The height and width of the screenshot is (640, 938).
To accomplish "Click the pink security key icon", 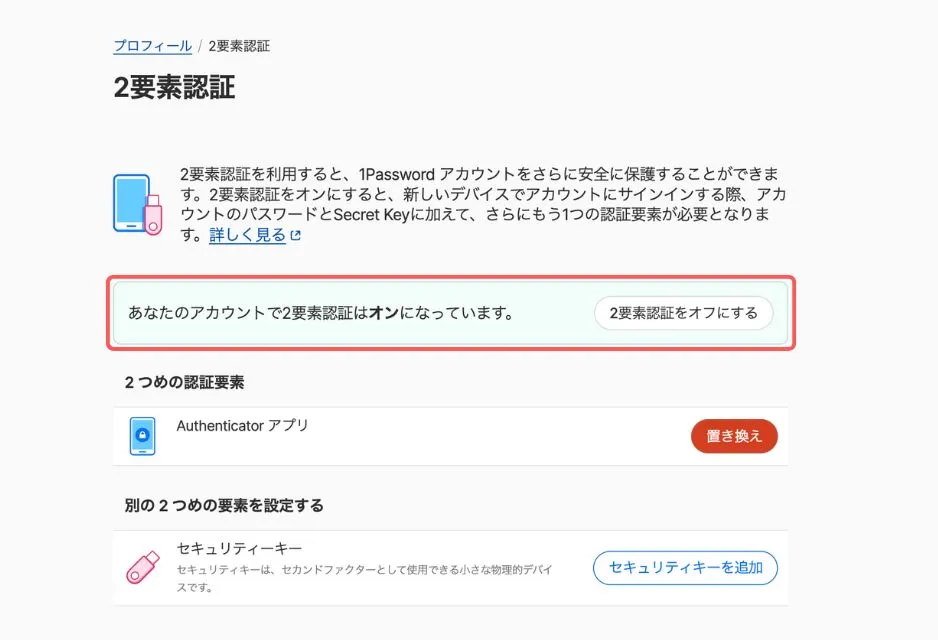I will click(x=142, y=567).
